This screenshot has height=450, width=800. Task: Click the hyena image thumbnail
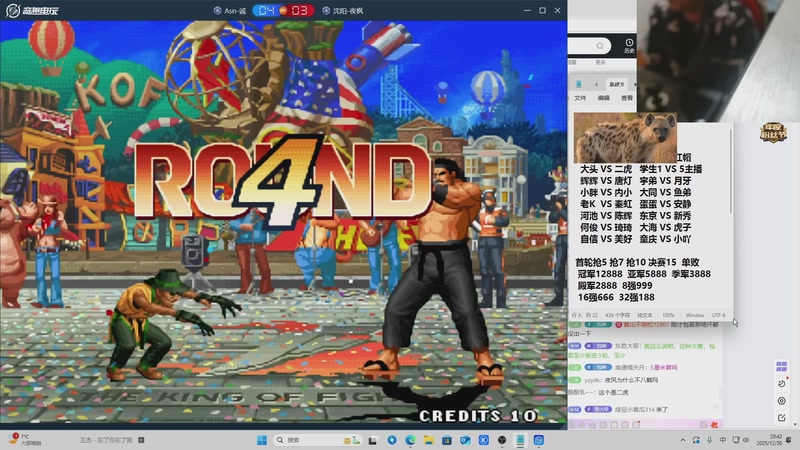coord(625,138)
